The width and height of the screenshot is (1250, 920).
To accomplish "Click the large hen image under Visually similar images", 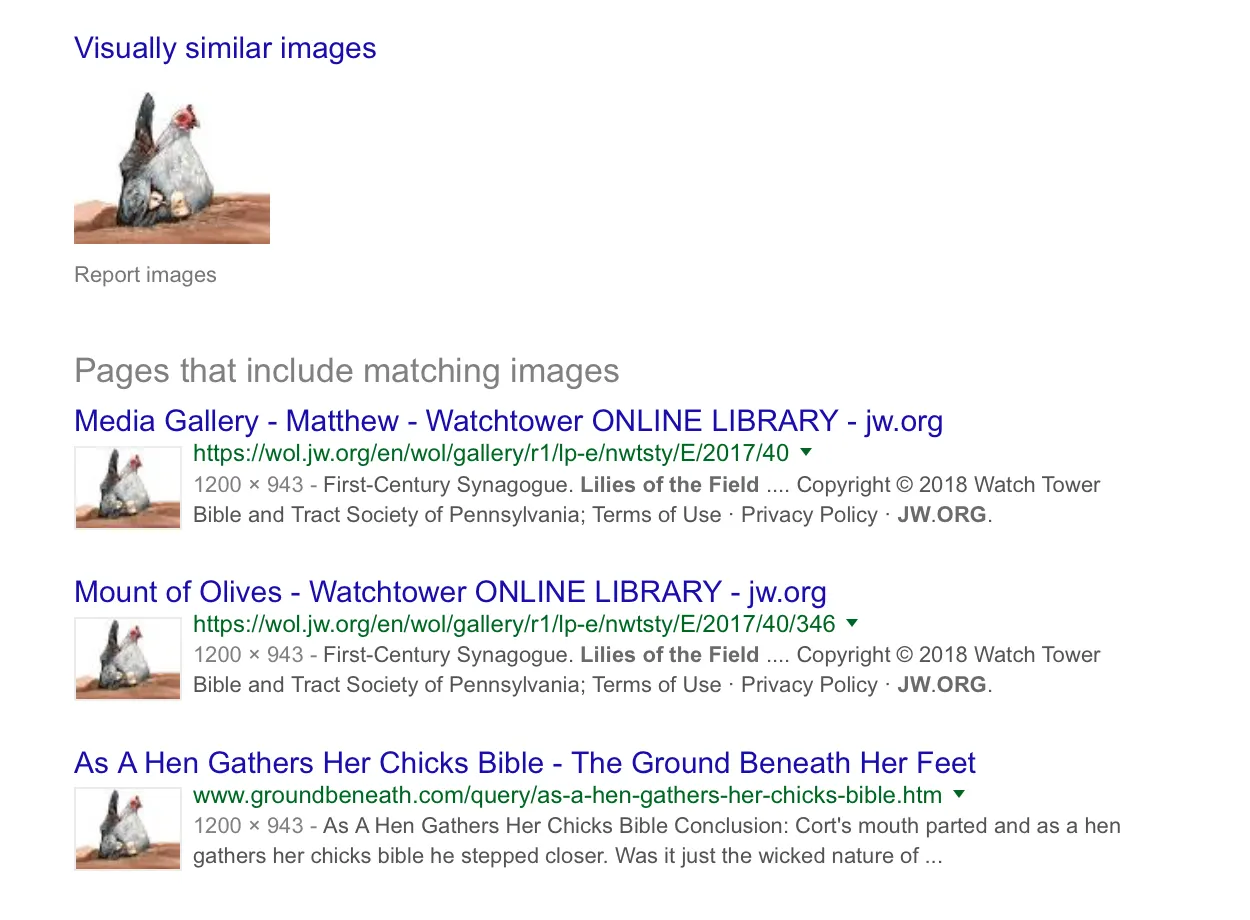I will coord(172,166).
